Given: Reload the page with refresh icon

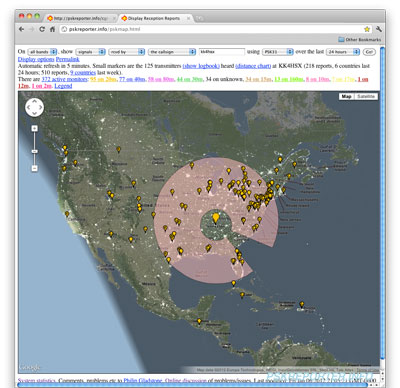Looking at the screenshot, I should pos(42,29).
